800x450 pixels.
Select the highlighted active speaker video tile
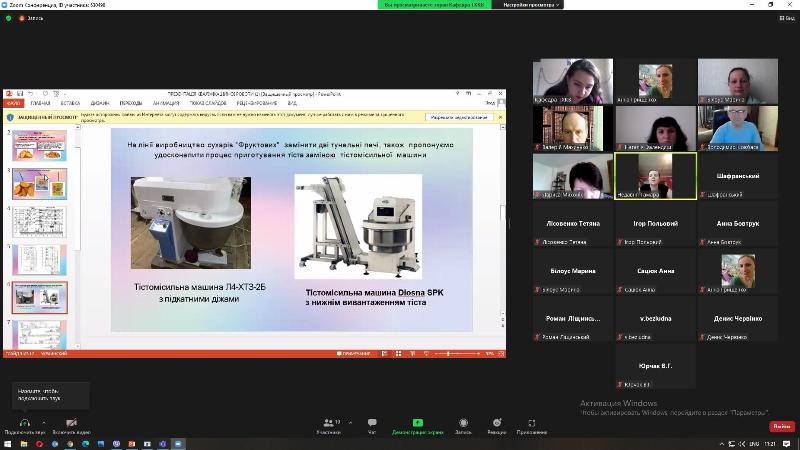pos(656,176)
